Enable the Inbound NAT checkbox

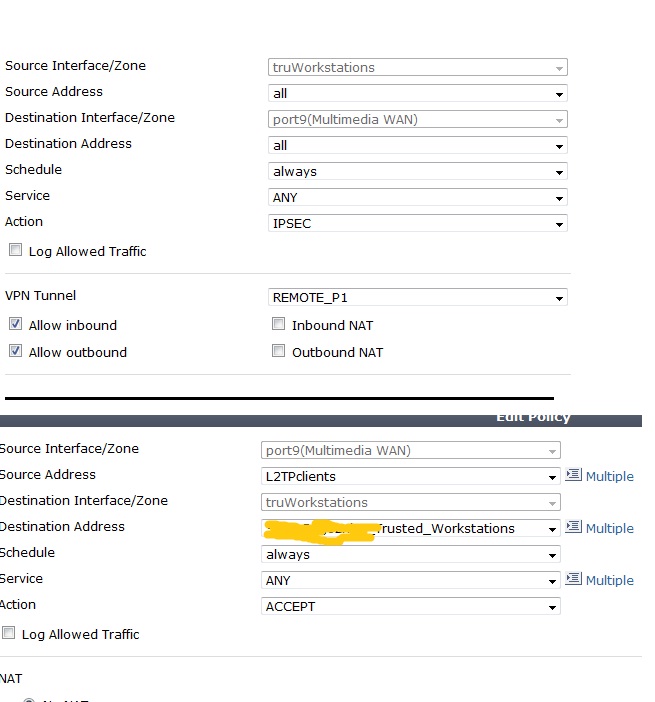click(x=279, y=324)
